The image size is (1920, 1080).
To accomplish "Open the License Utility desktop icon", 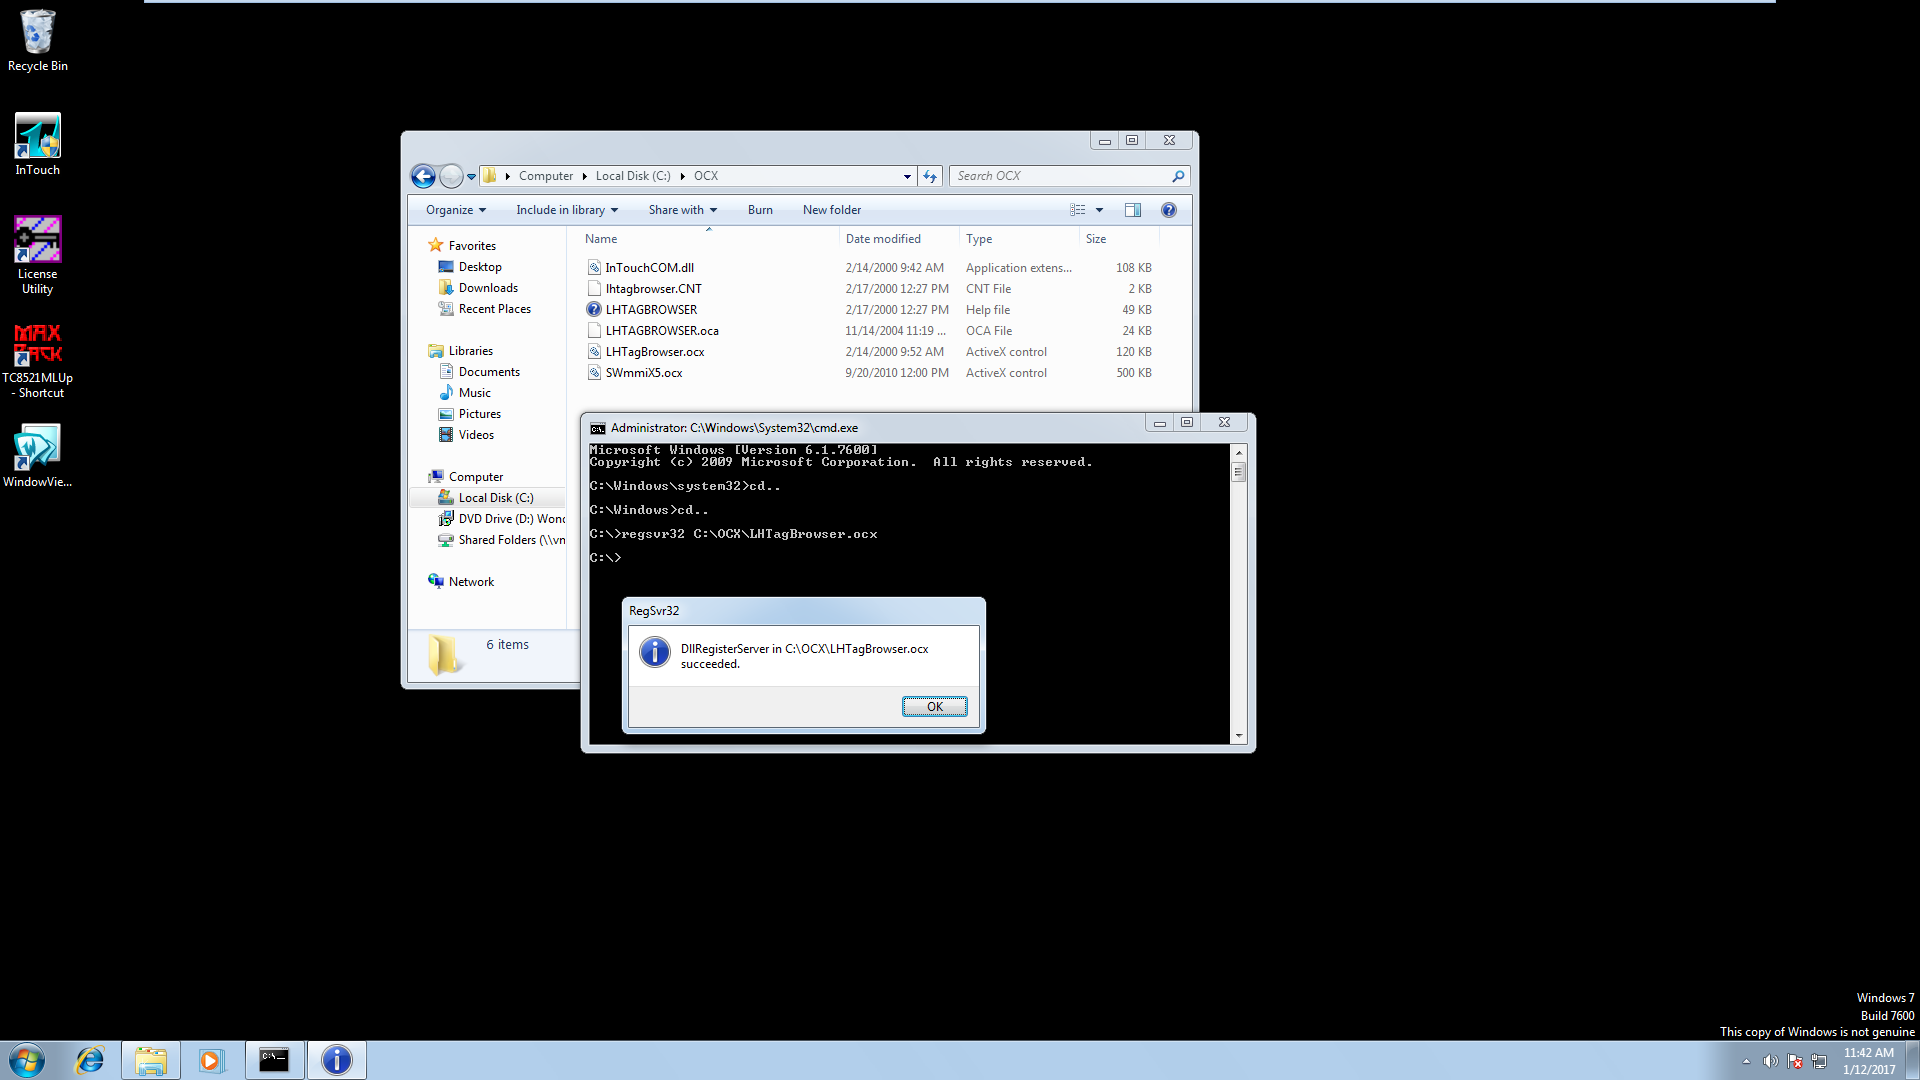I will pyautogui.click(x=37, y=255).
